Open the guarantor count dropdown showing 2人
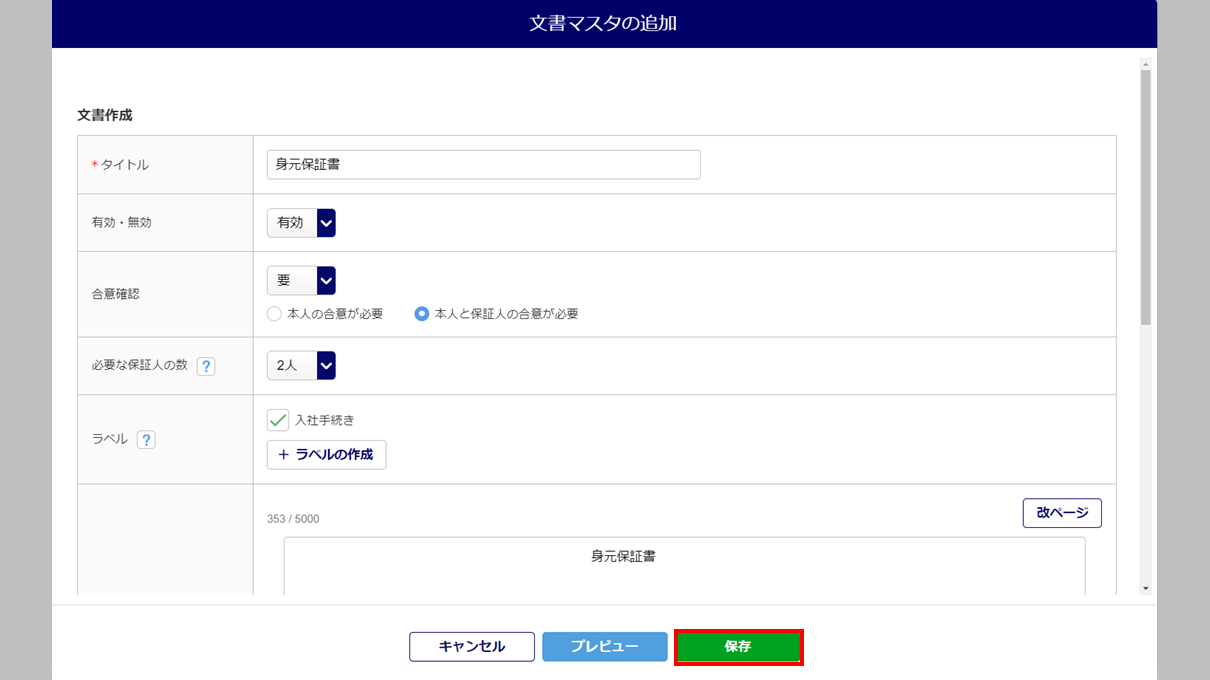Image resolution: width=1210 pixels, height=680 pixels. 301,366
